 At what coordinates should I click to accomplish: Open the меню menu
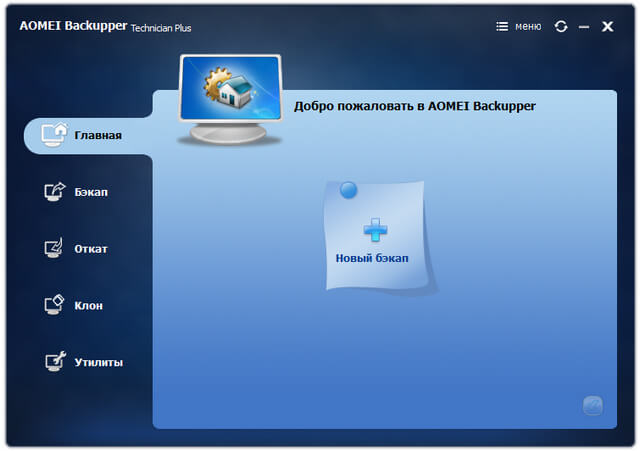click(x=528, y=27)
